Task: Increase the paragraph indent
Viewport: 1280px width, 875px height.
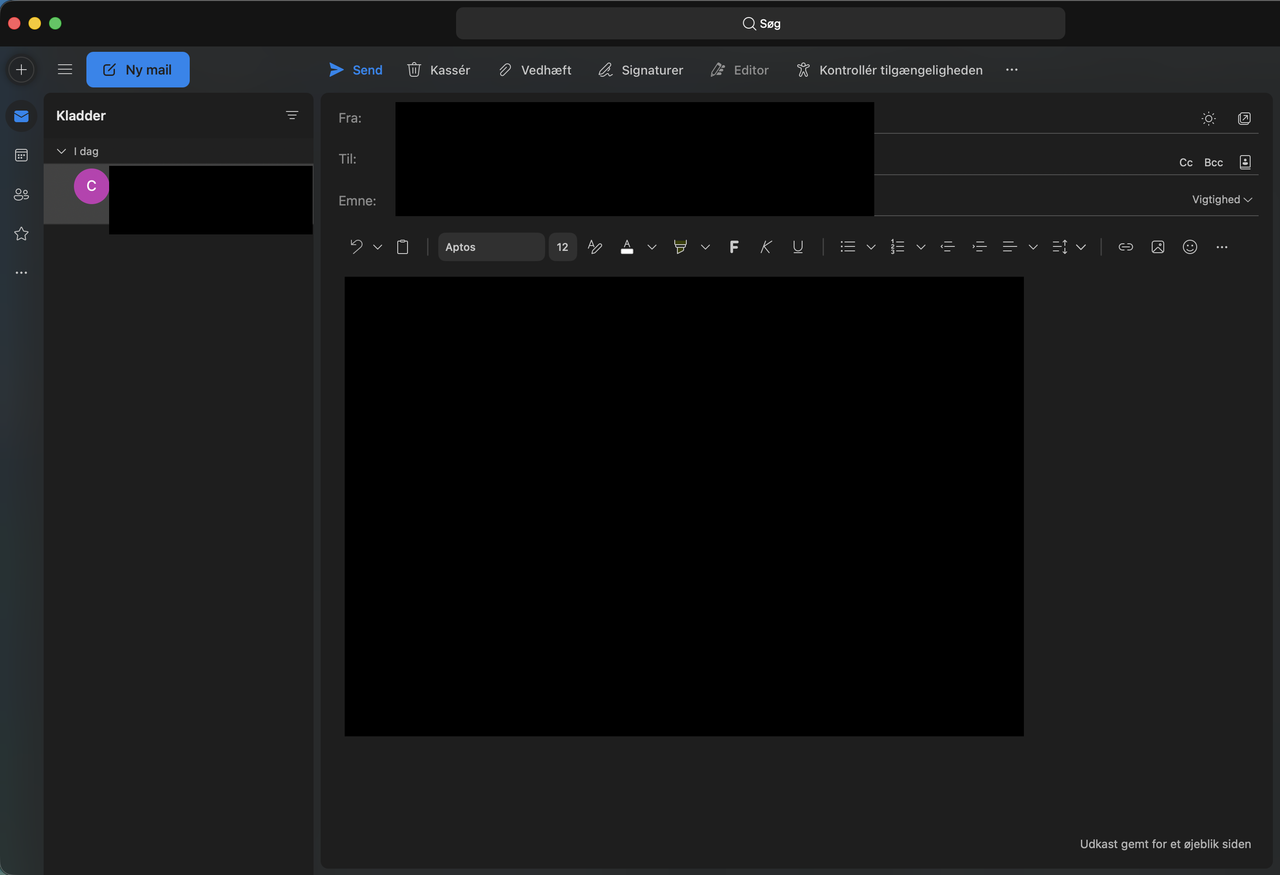Action: point(979,247)
